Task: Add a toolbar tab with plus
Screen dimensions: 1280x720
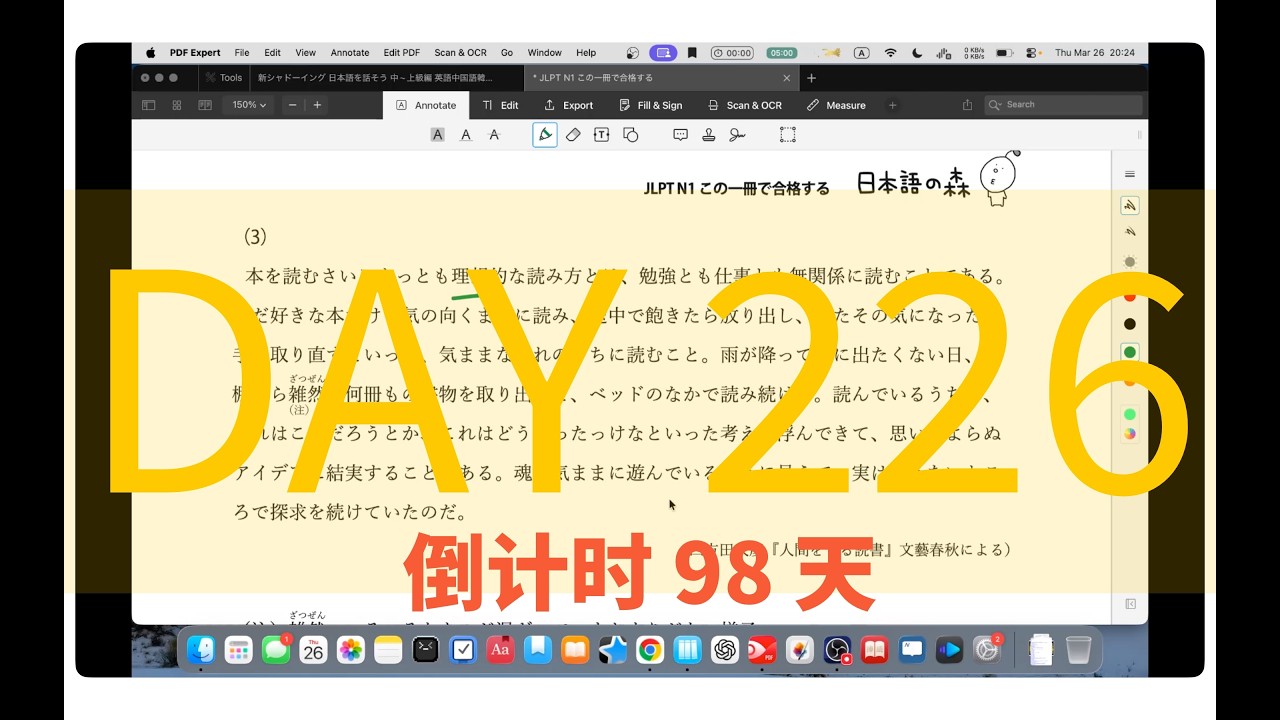Action: 893,105
